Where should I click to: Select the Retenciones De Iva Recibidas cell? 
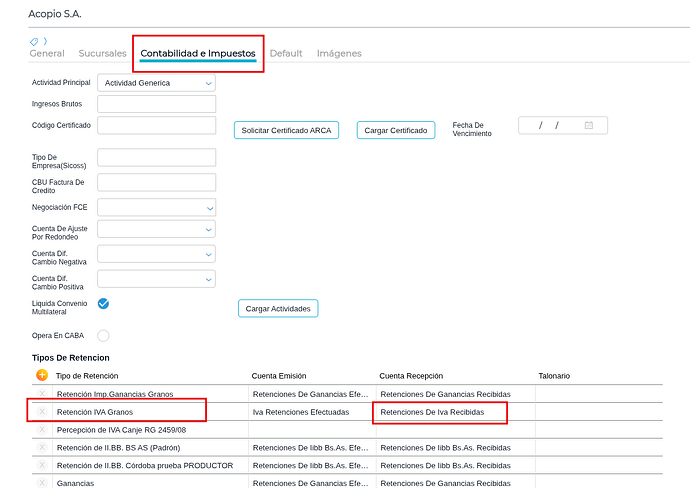coord(455,412)
